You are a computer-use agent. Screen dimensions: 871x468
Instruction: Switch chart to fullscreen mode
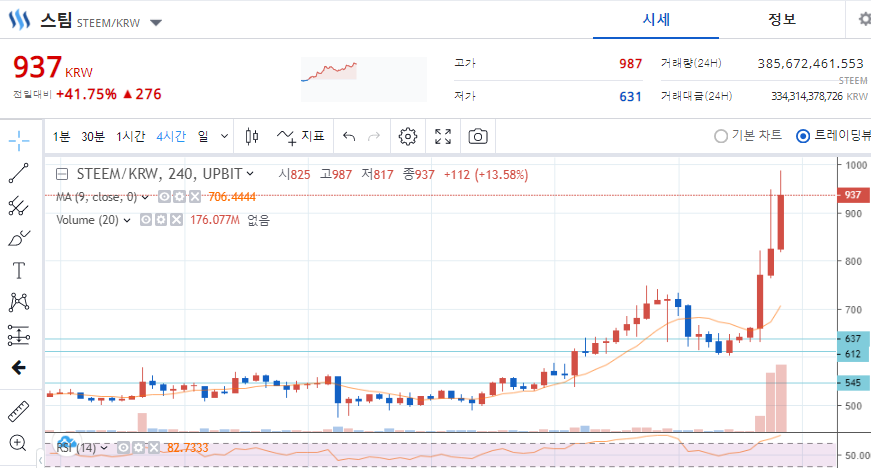pos(443,136)
